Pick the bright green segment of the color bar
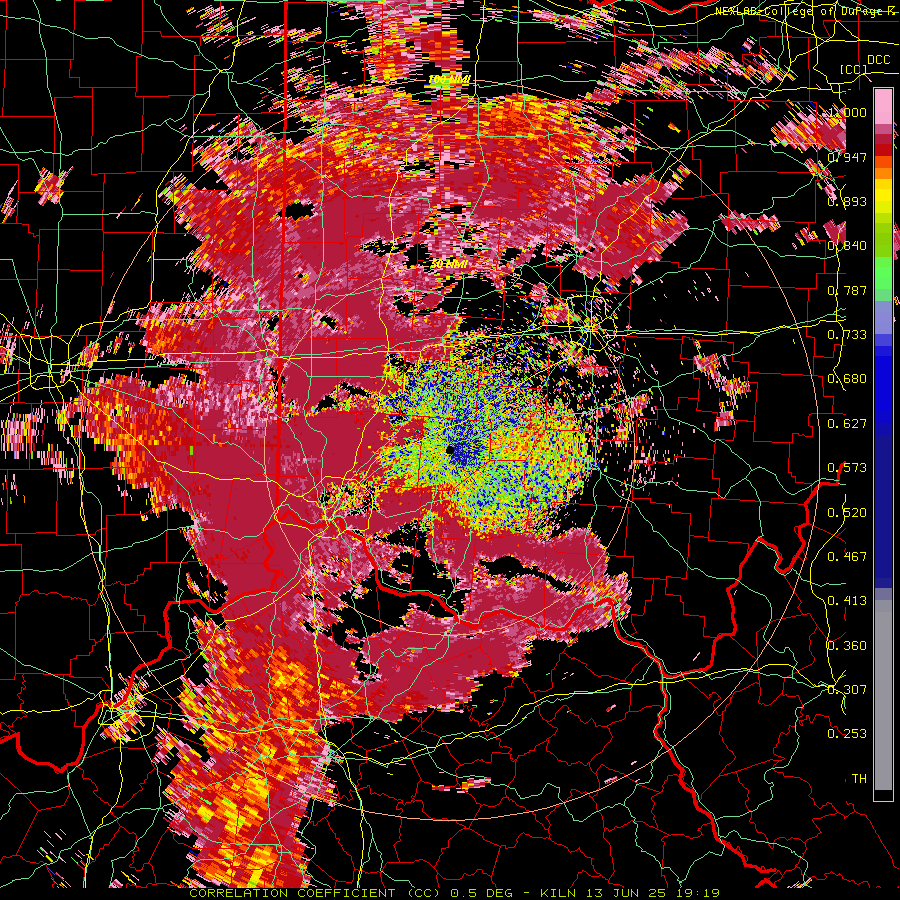This screenshot has width=900, height=900. point(883,273)
